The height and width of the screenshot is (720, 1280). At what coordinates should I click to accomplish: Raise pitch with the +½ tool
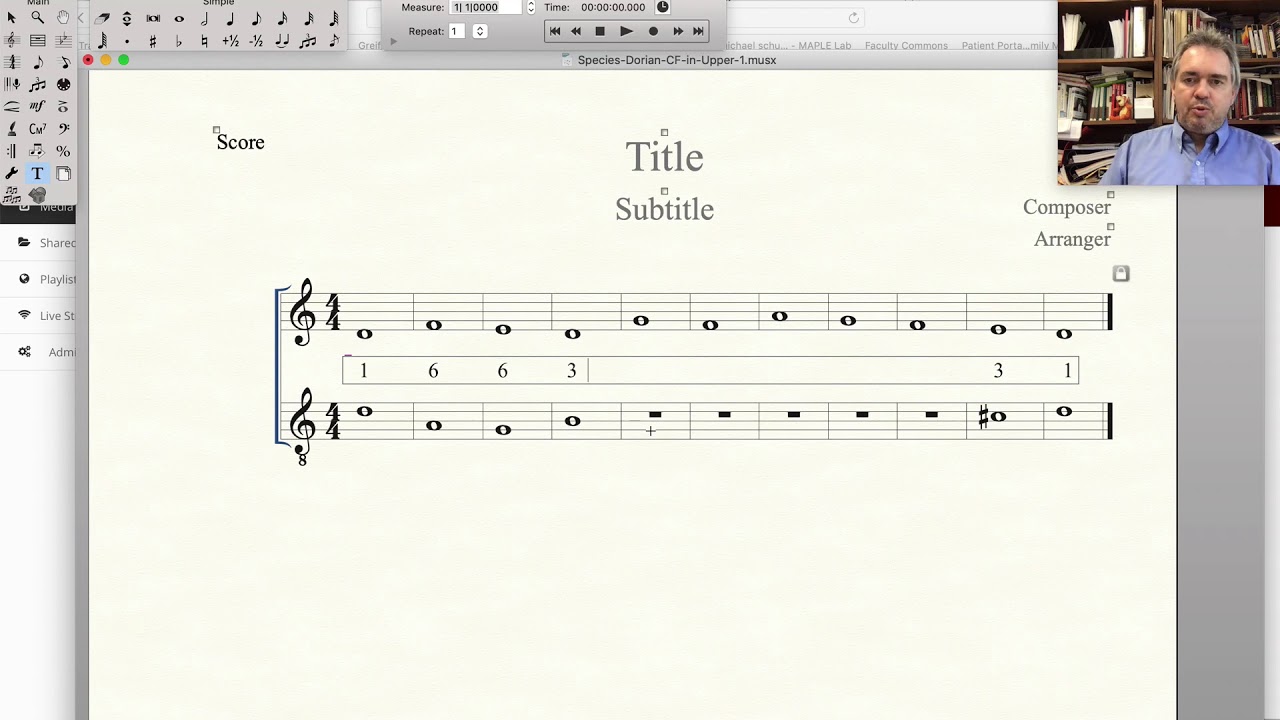pos(230,41)
